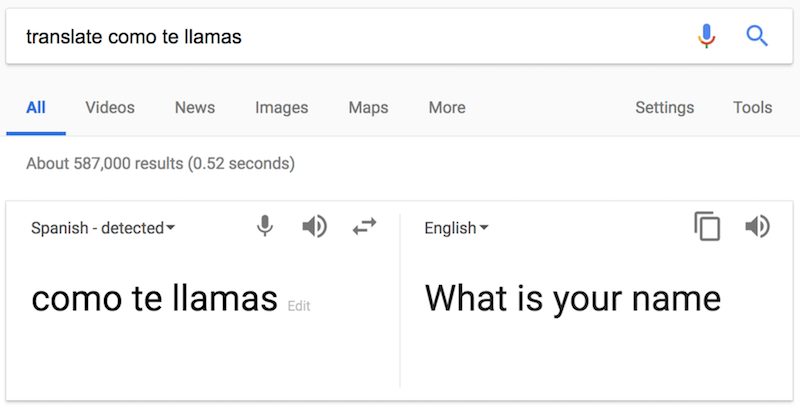Image resolution: width=800 pixels, height=406 pixels.
Task: Switch to the Videos tab
Action: (110, 108)
